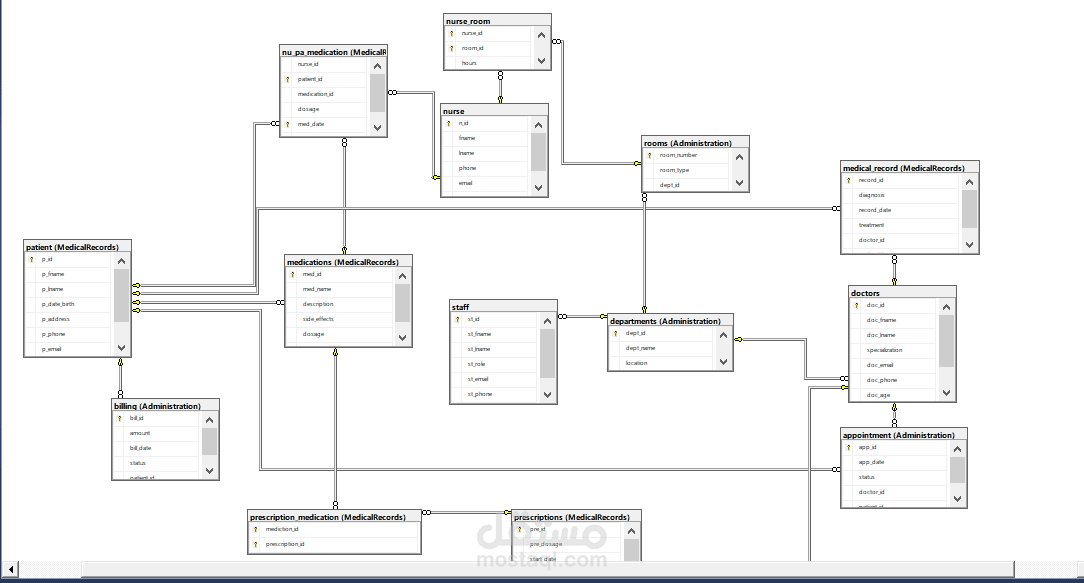Click scroll down arrow in patient table
Screen dimensions: 1084x583
point(122,348)
